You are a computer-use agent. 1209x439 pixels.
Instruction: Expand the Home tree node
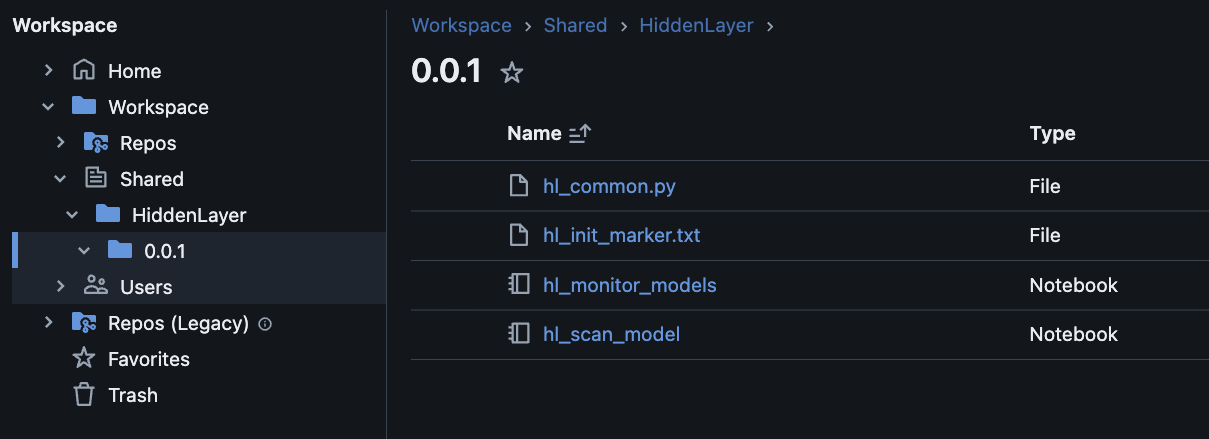tap(48, 71)
